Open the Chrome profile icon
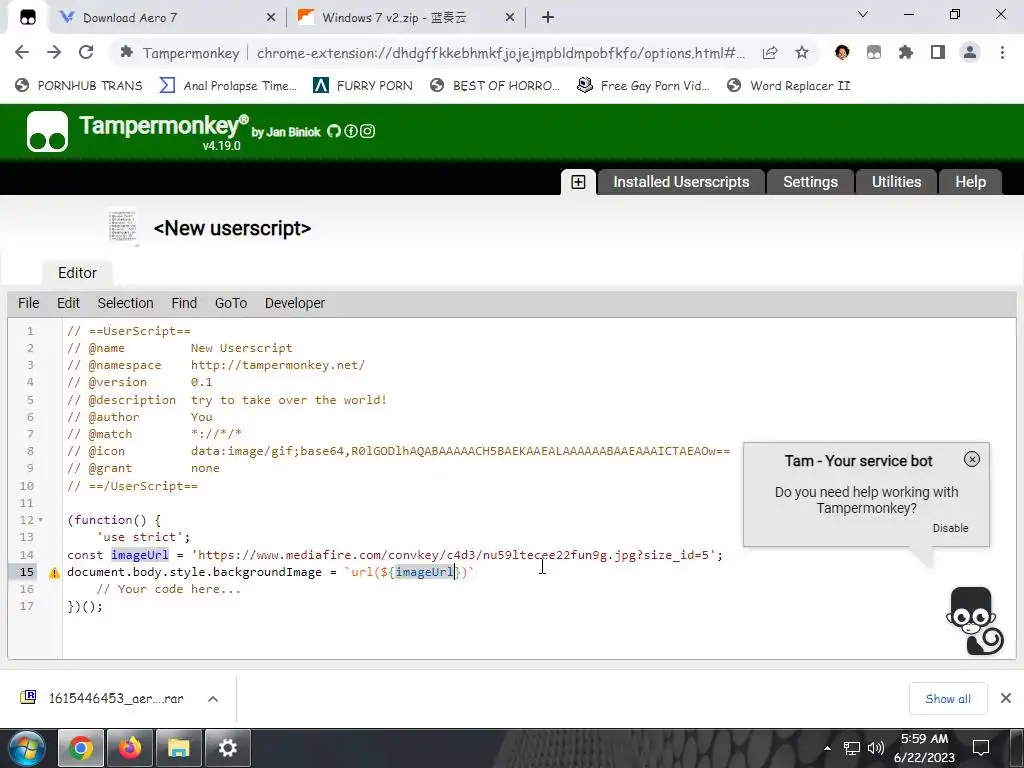Screen dimensions: 1024x768 [970, 52]
